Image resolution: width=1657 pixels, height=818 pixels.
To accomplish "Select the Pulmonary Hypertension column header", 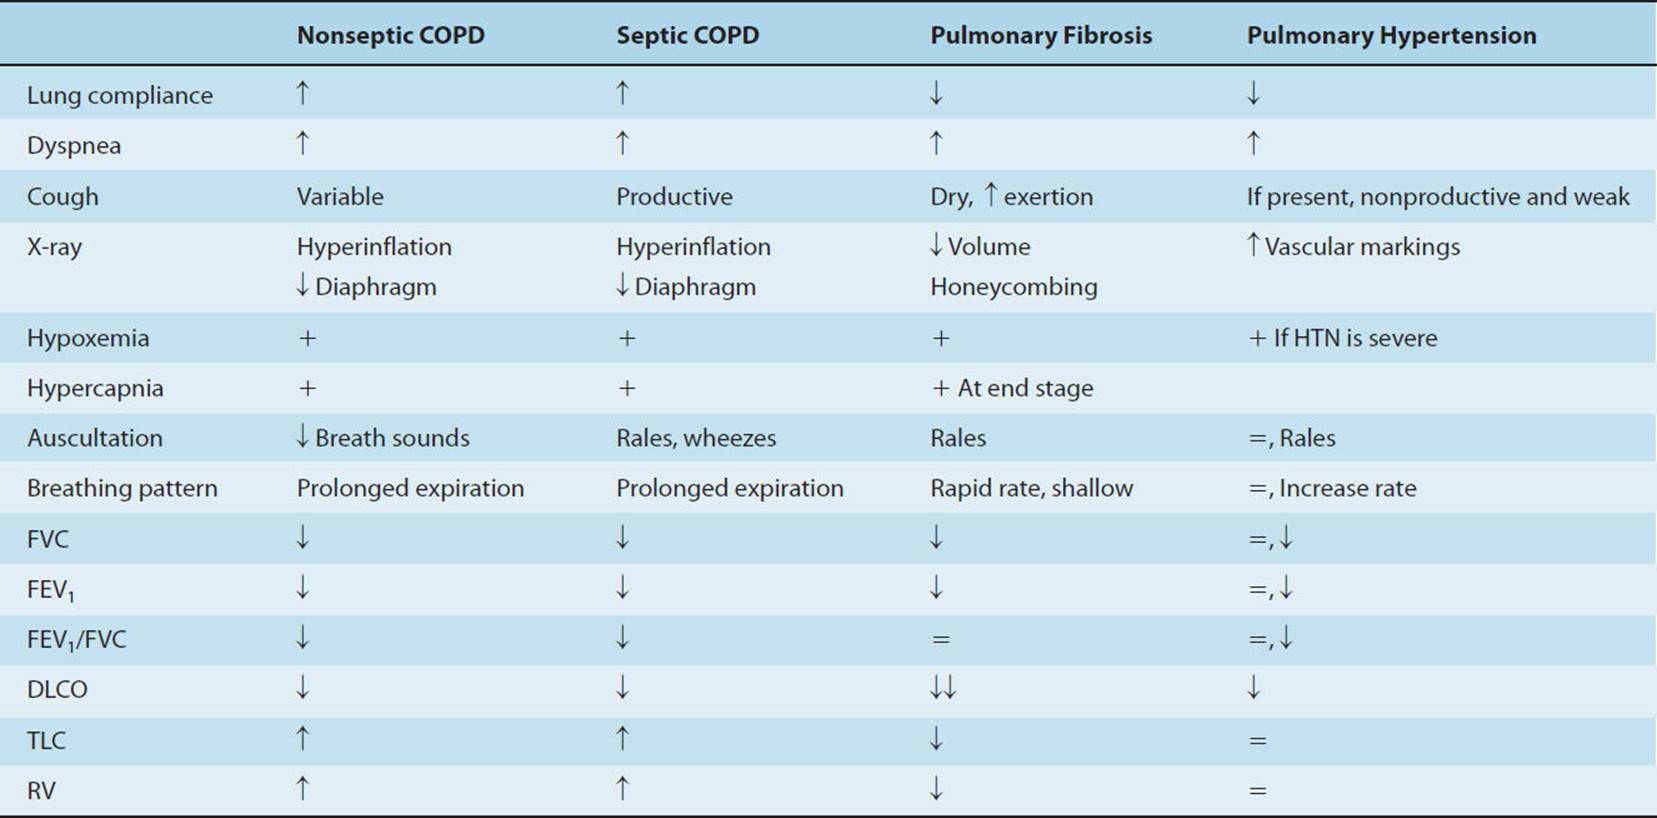I will coord(1391,36).
